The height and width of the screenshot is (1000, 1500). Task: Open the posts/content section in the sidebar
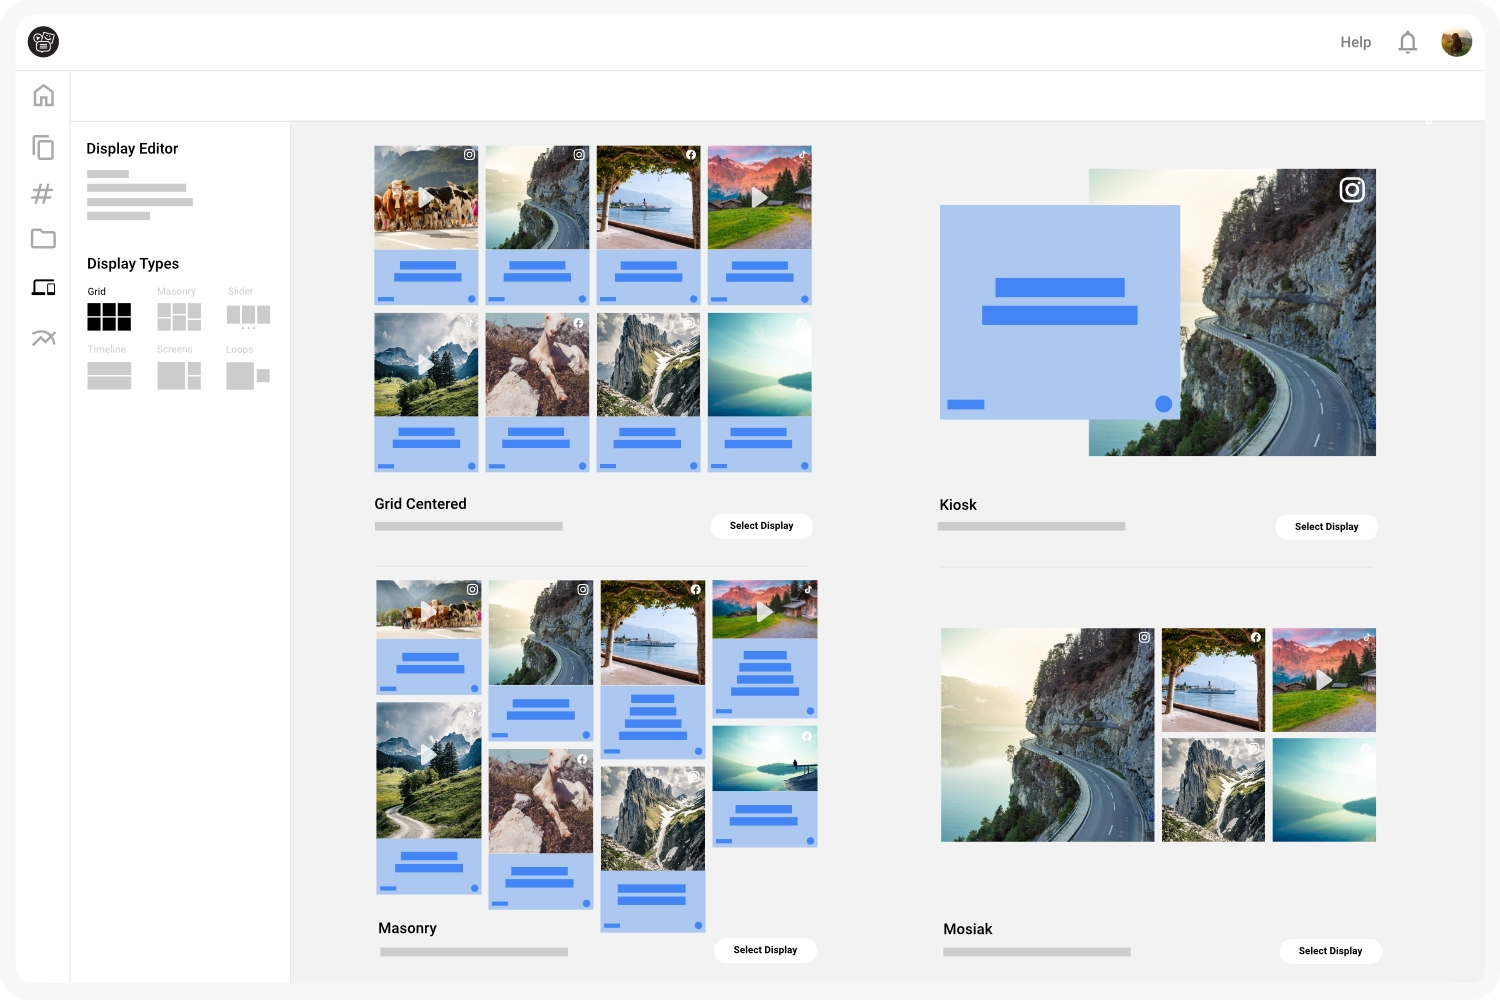pos(43,146)
